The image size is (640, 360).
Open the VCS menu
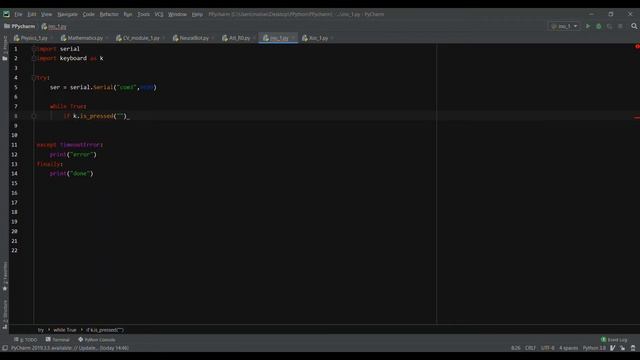click(x=159, y=14)
